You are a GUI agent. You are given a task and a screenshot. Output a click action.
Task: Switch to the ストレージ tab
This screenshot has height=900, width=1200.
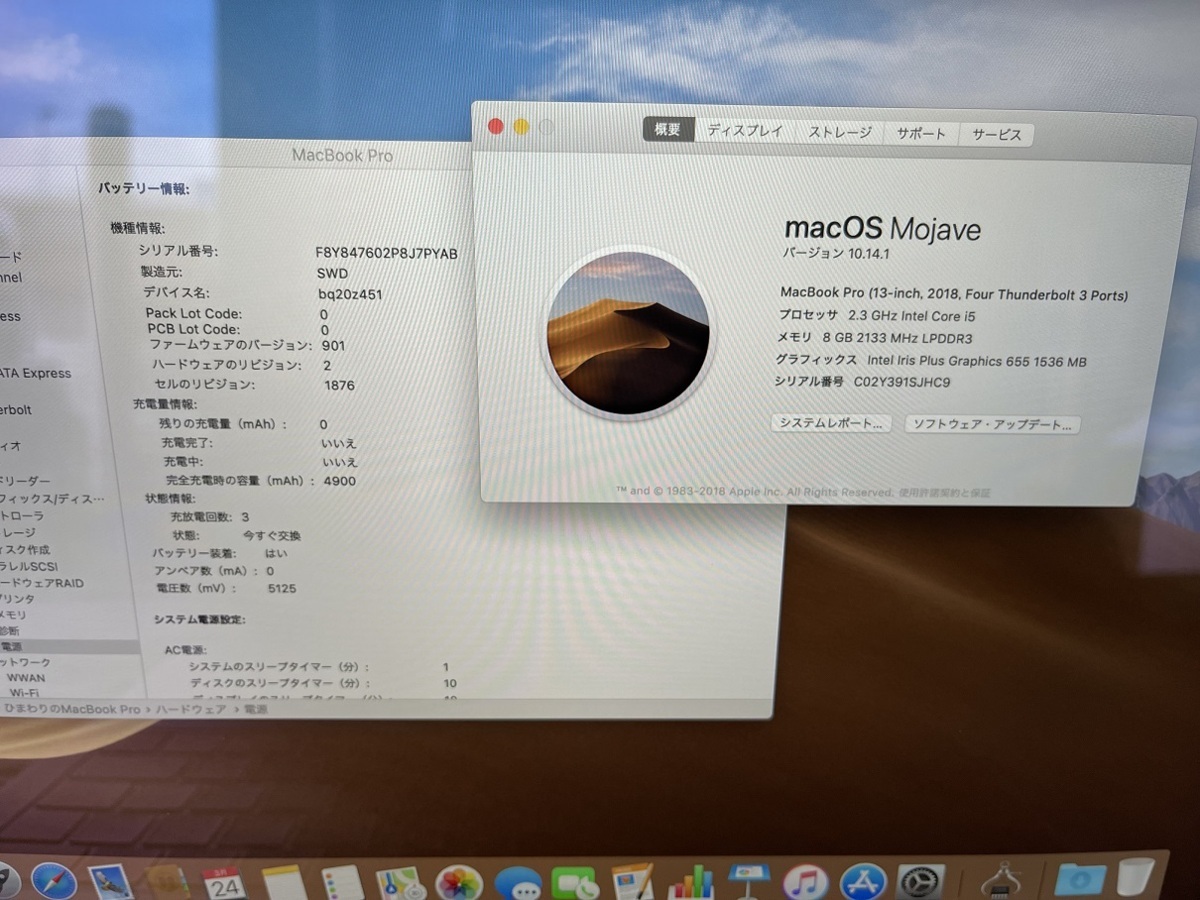point(840,132)
